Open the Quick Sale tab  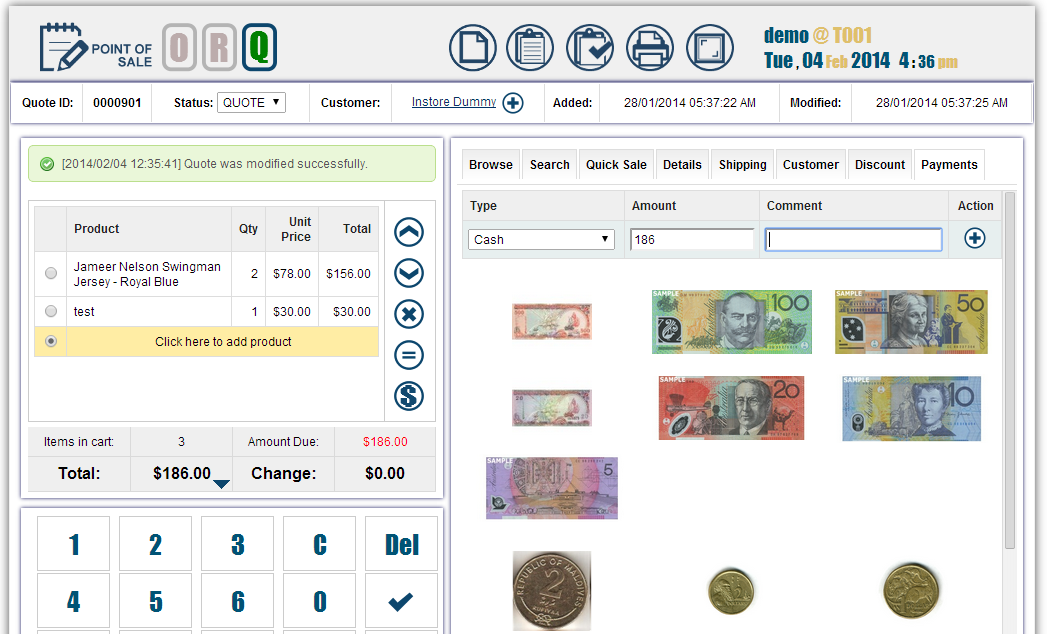[616, 164]
